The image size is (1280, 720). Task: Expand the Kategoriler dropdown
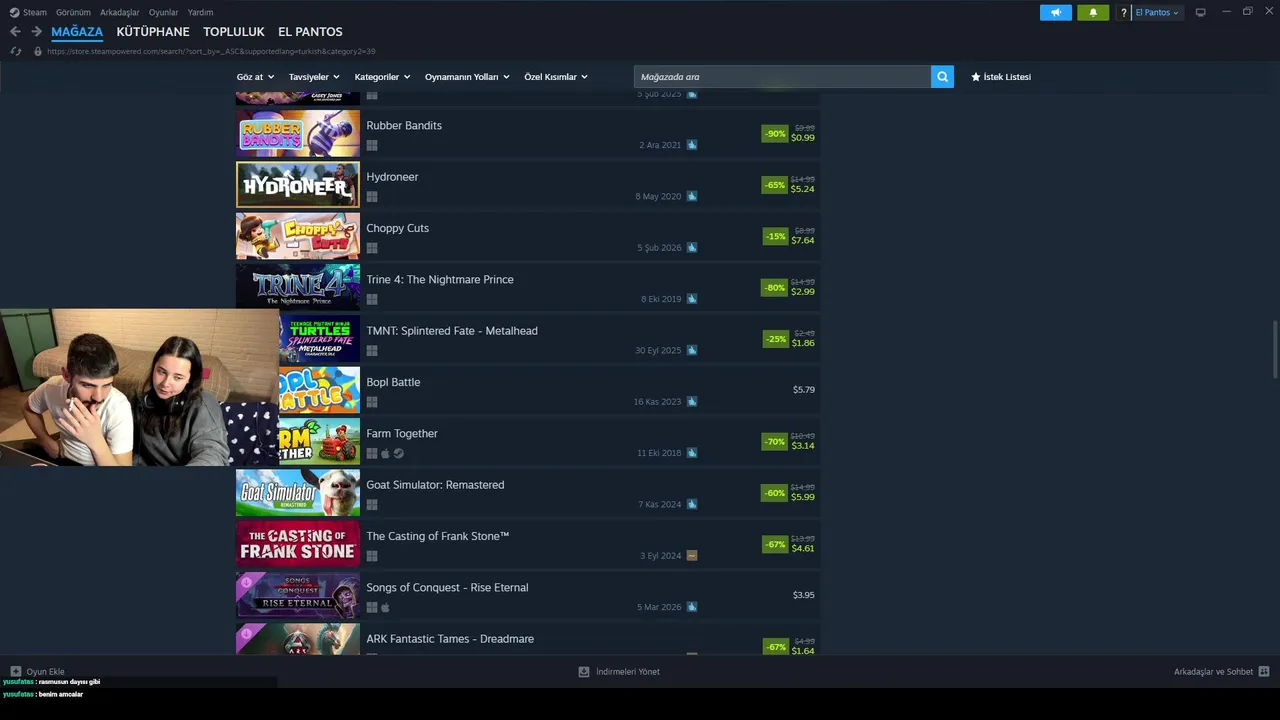click(382, 77)
